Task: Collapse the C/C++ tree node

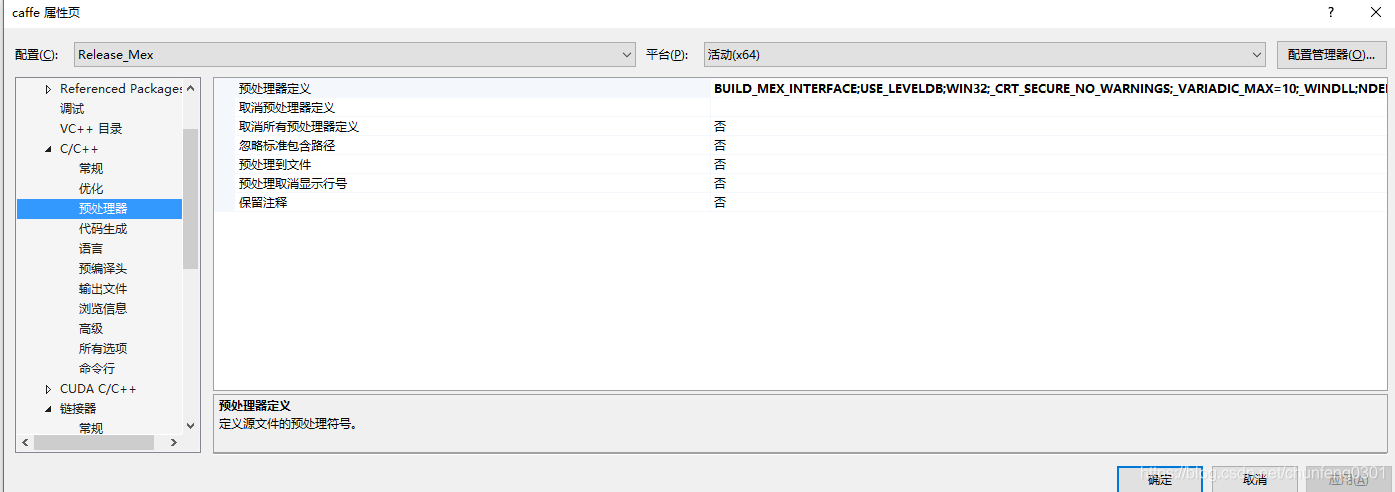Action: coord(48,149)
